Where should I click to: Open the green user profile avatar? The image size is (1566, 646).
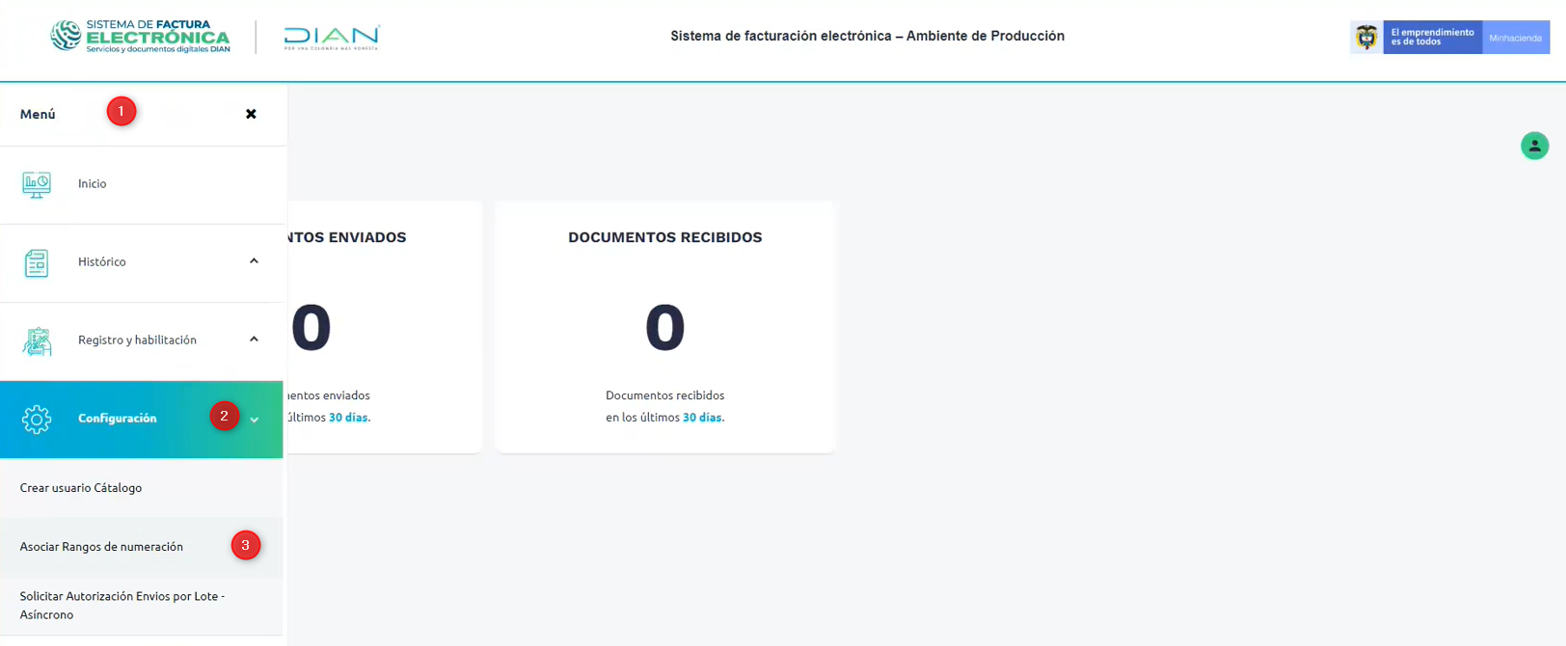click(1534, 146)
